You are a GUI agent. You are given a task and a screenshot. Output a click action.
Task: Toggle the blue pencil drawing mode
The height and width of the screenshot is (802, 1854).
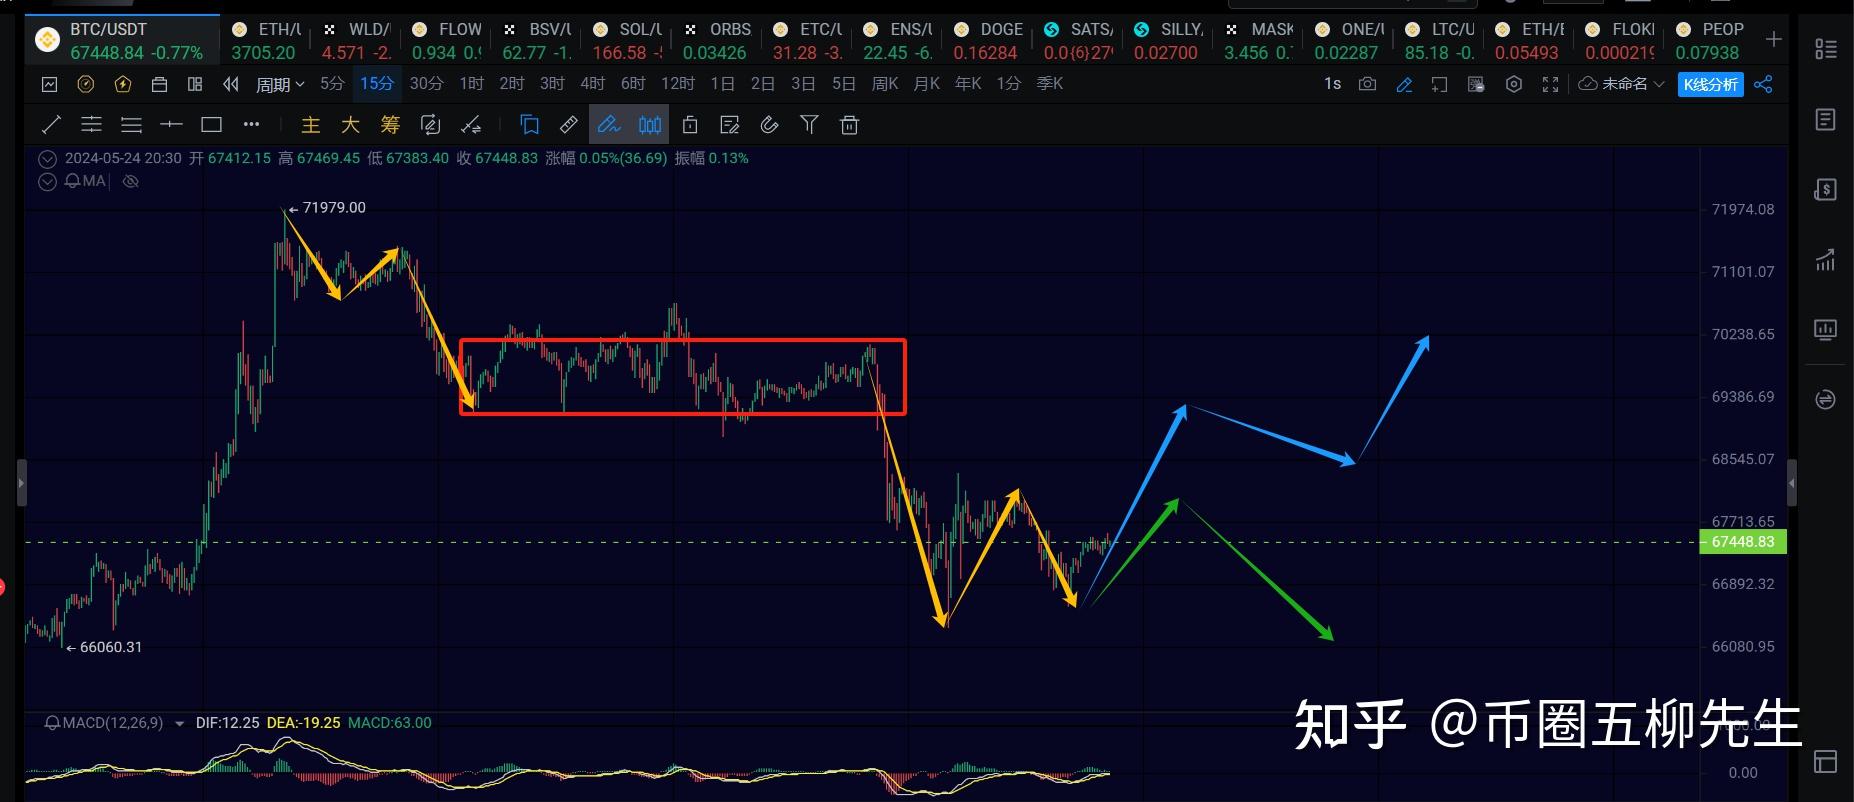pos(609,125)
